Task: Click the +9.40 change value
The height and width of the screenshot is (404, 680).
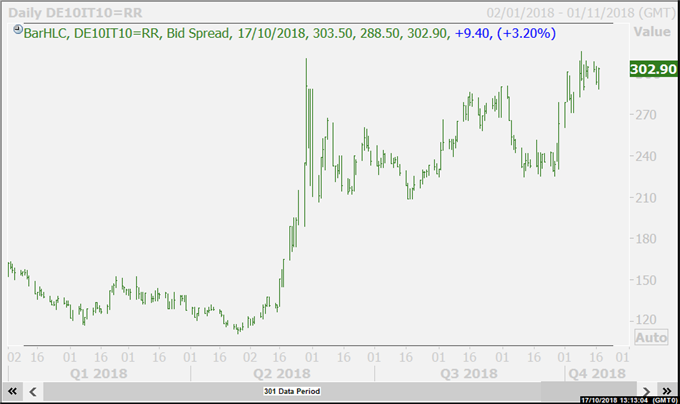Action: 473,33
